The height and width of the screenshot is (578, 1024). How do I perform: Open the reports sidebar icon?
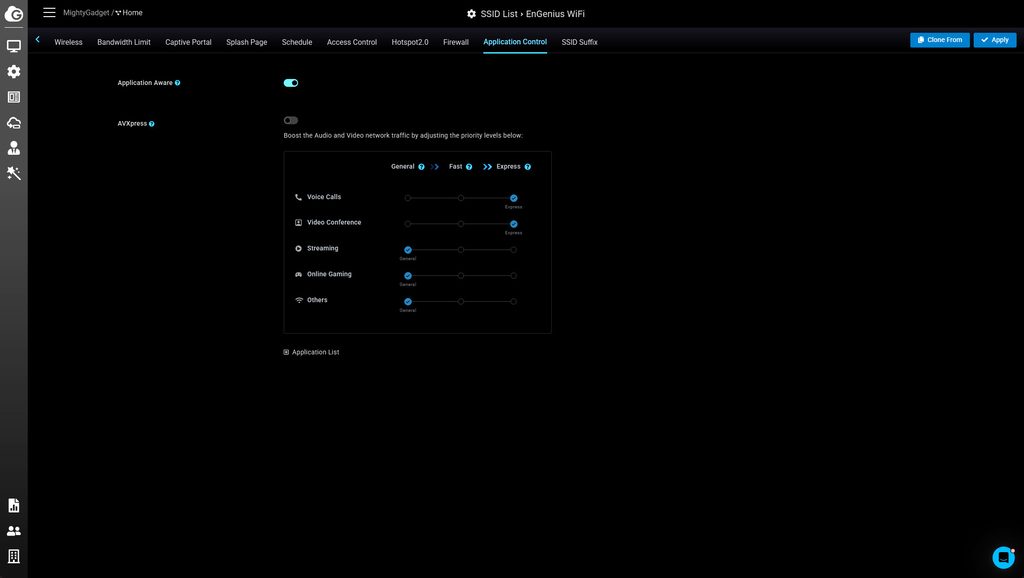[x=14, y=506]
